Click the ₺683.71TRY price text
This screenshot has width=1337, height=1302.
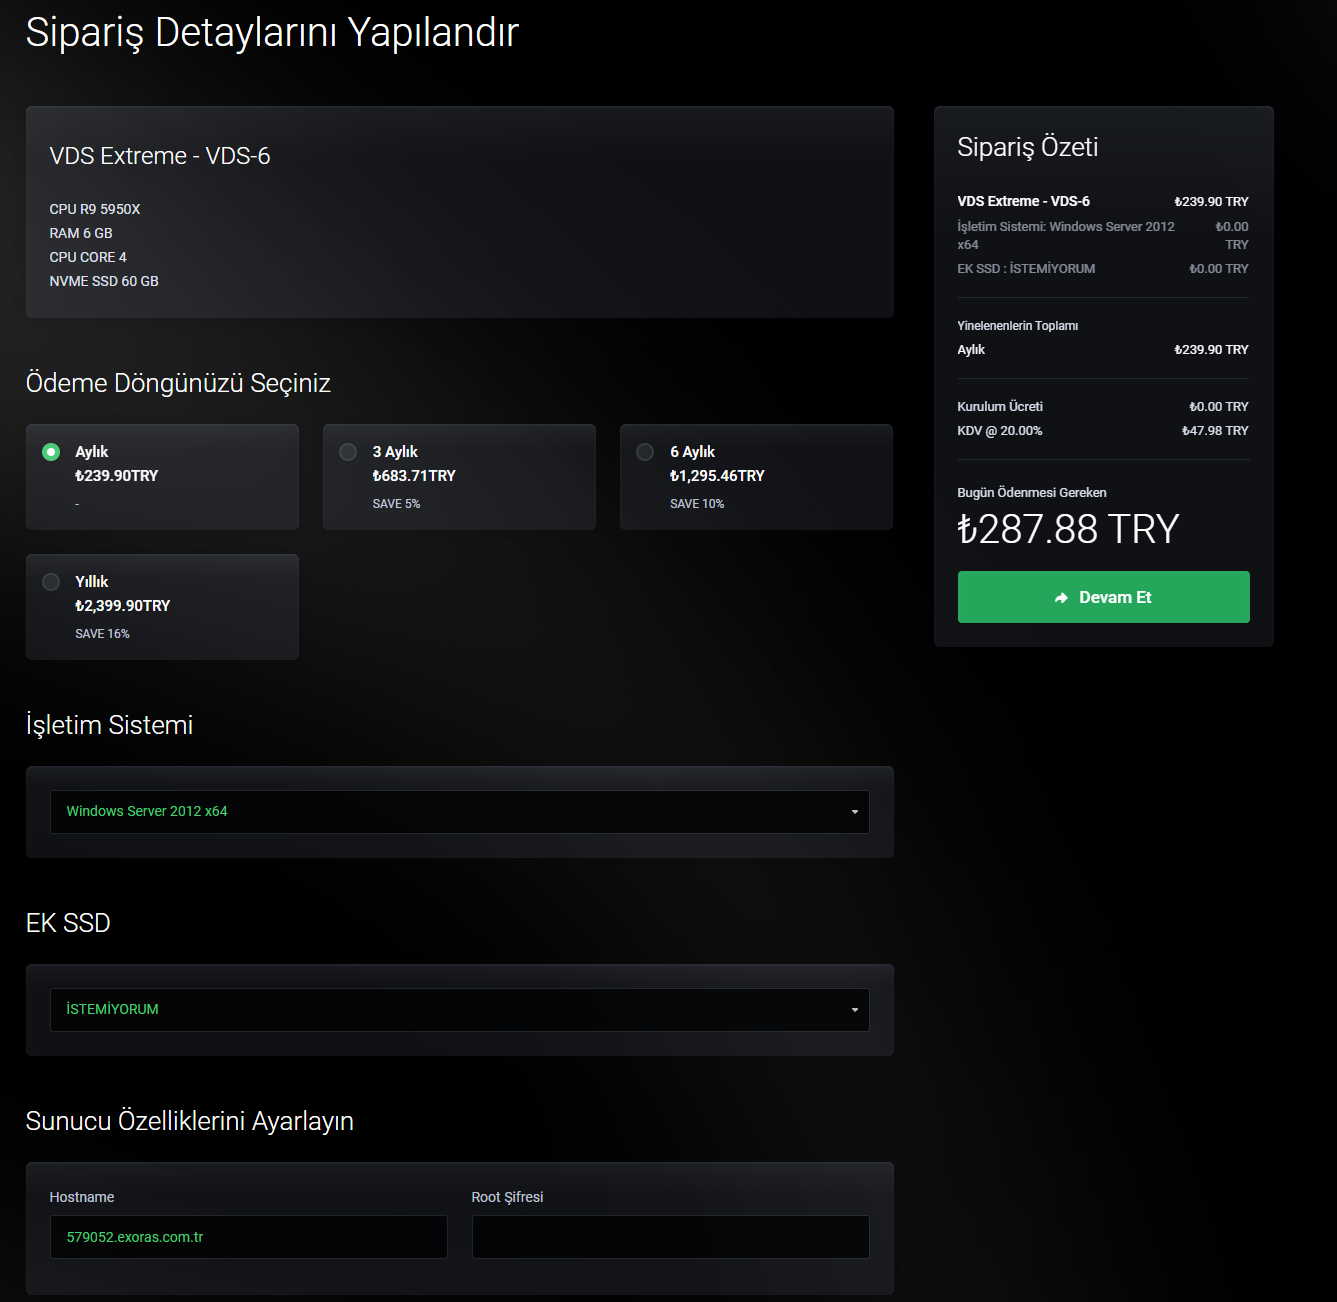tap(414, 476)
